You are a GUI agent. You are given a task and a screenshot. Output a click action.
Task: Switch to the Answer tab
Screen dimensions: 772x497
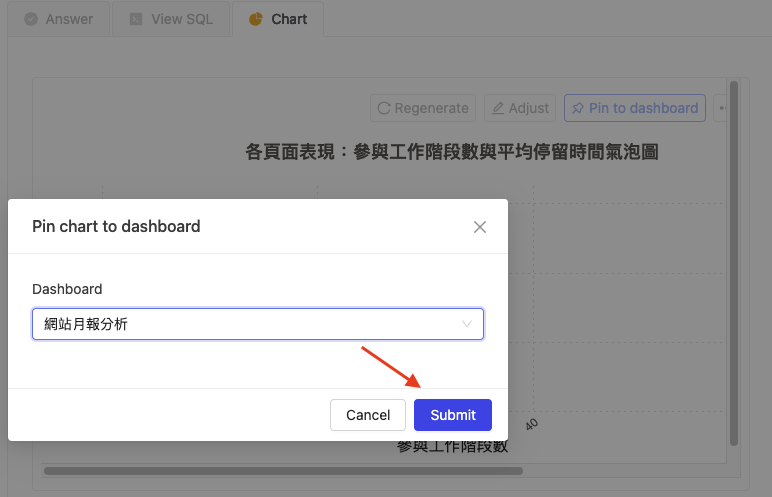[x=59, y=19]
